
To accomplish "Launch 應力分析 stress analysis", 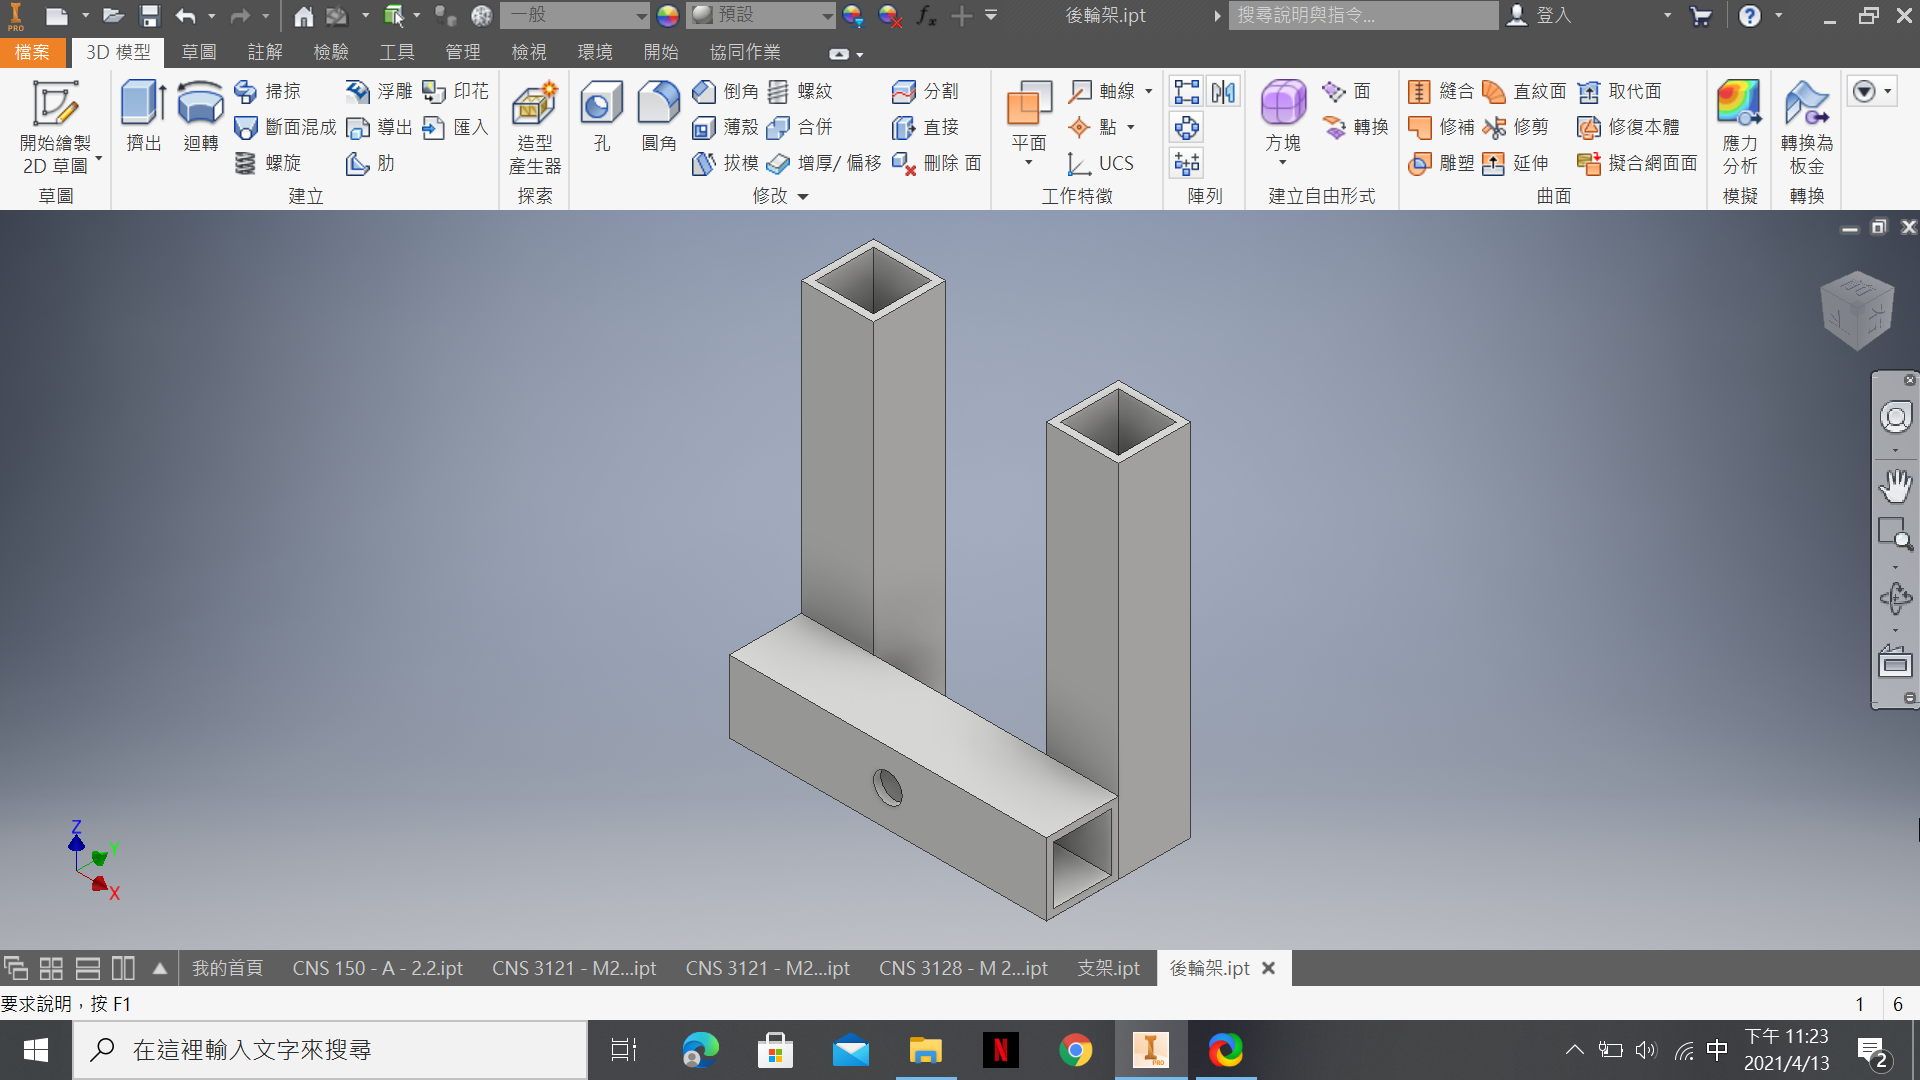I will (x=1739, y=128).
